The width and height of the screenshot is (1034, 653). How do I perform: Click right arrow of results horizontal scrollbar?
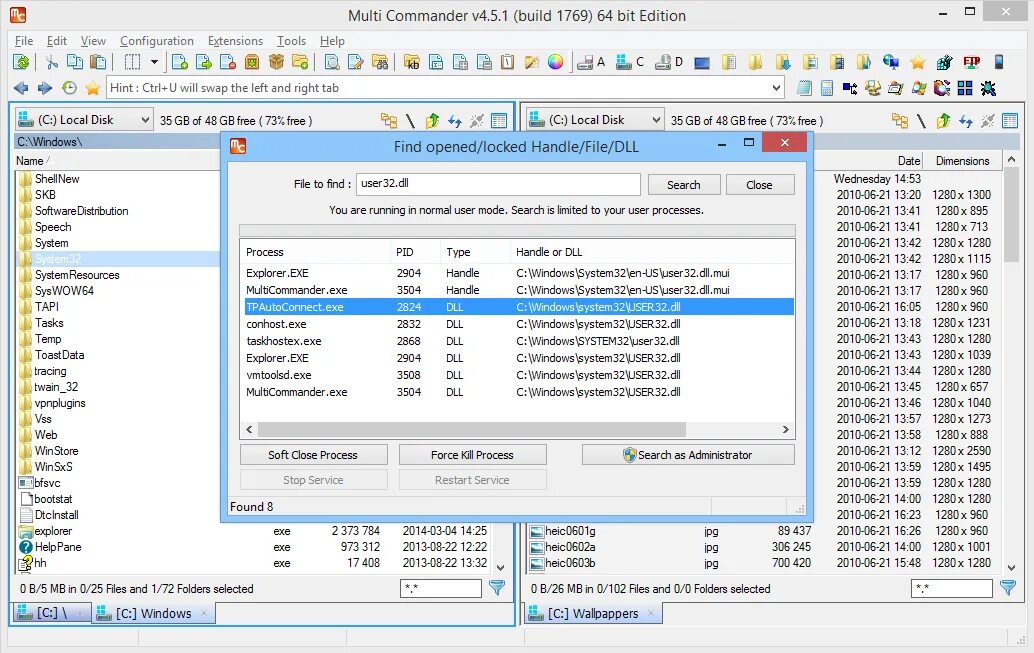785,429
